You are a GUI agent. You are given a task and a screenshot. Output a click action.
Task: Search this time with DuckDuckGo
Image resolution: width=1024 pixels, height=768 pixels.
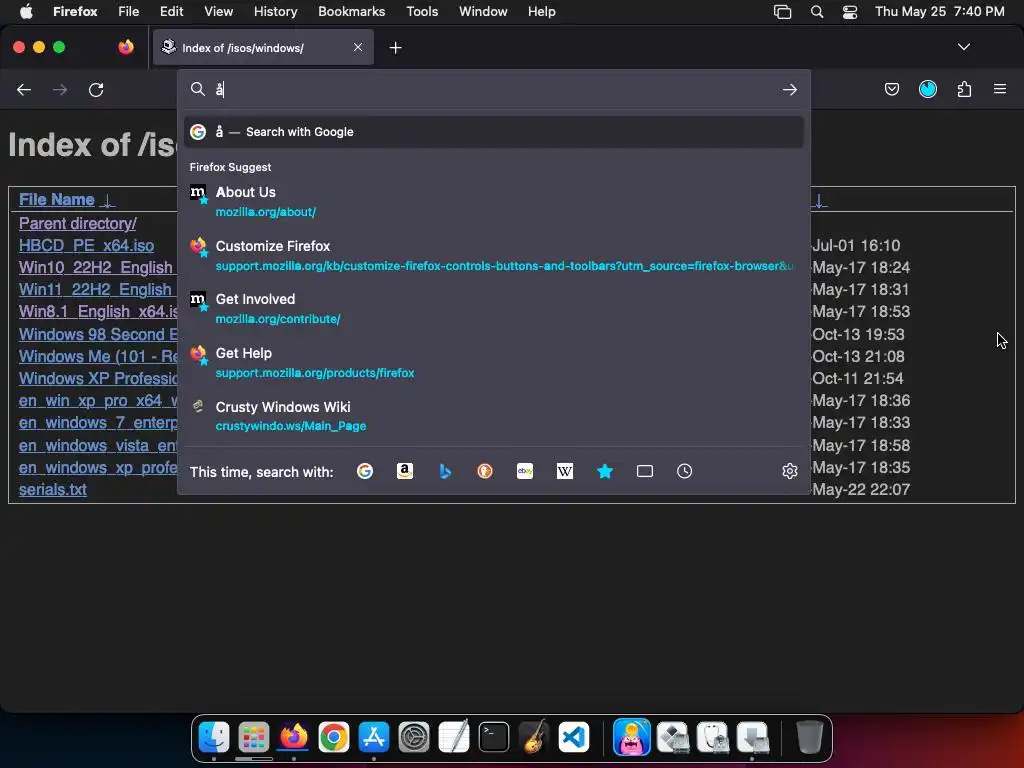[x=485, y=471]
